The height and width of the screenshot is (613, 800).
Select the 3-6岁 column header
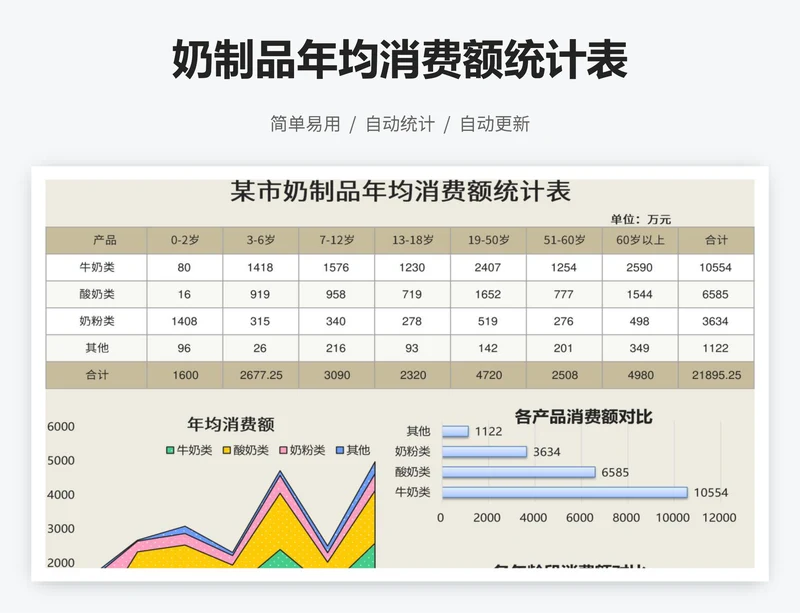point(261,240)
